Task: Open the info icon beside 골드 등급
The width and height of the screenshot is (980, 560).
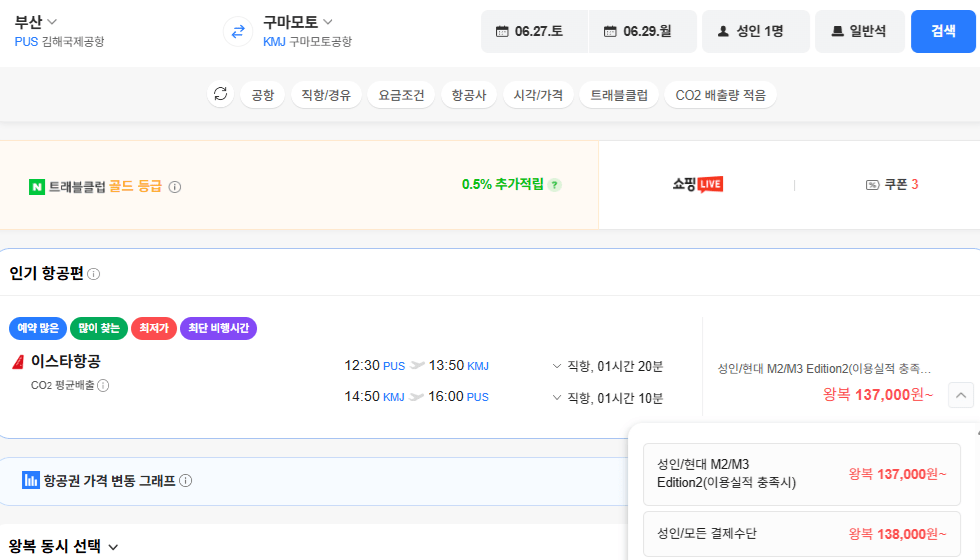Action: click(x=175, y=187)
